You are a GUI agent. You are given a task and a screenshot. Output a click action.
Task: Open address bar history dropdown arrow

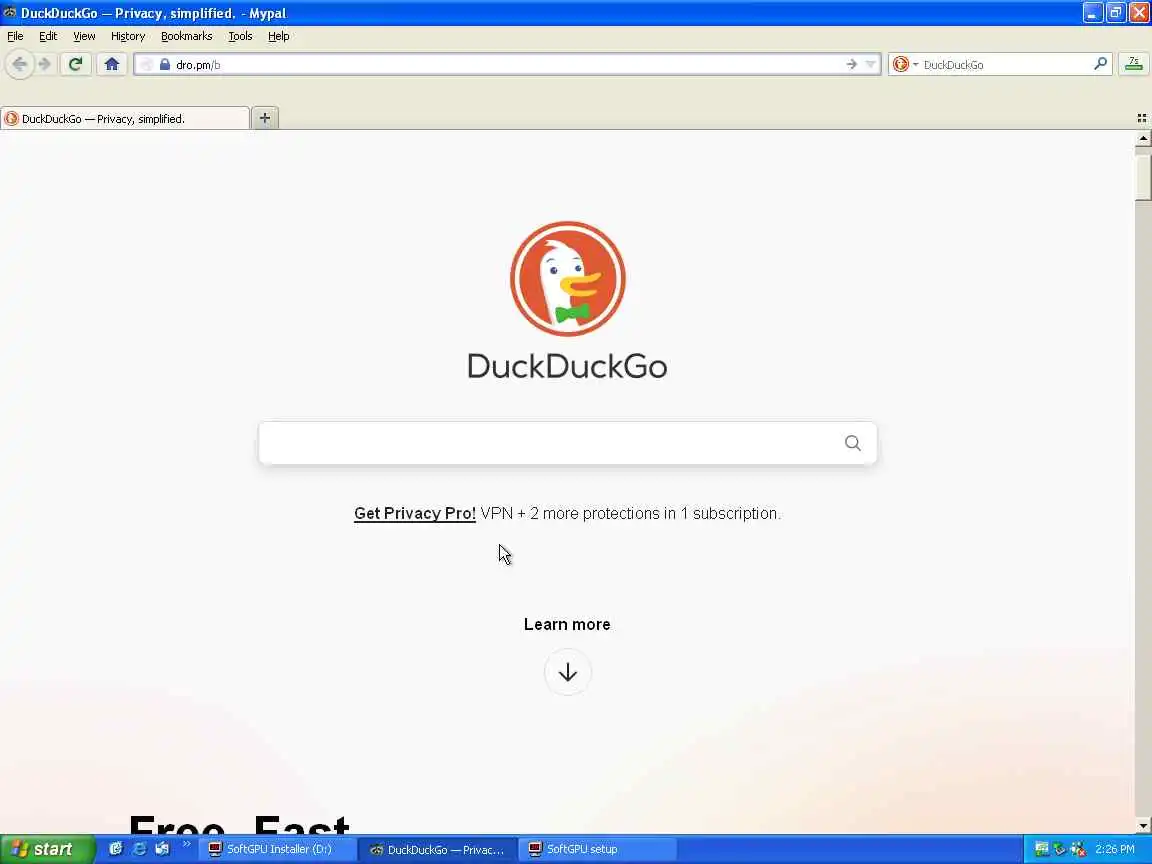pos(871,65)
